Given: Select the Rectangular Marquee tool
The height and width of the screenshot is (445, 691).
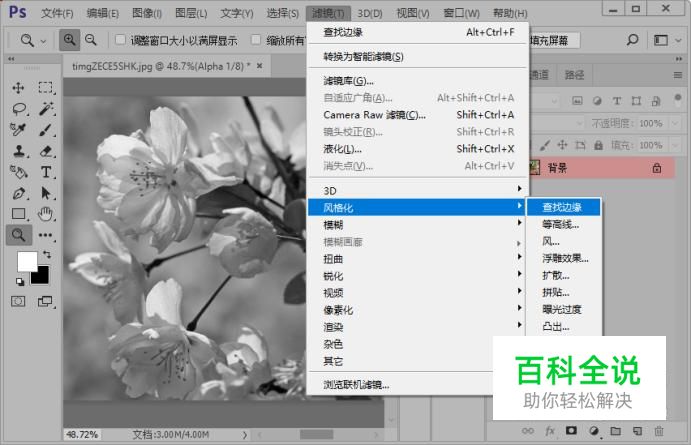Looking at the screenshot, I should [x=45, y=88].
